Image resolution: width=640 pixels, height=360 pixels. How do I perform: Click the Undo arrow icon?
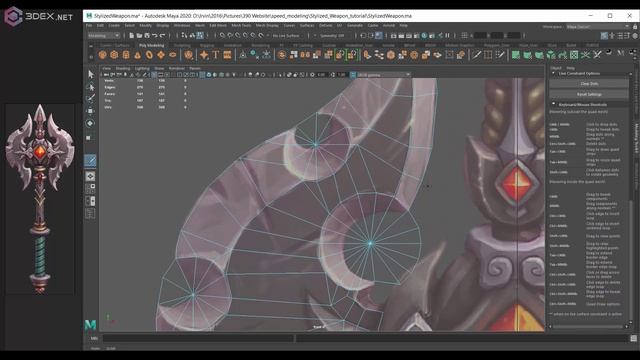[x=155, y=36]
